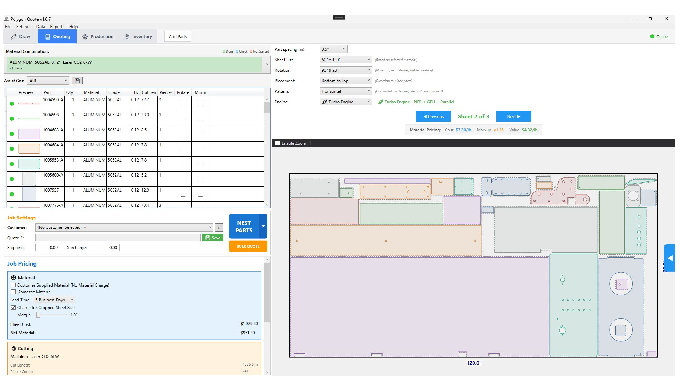Collapse the material combinations list chevron
680x390 pixels.
[x=267, y=65]
